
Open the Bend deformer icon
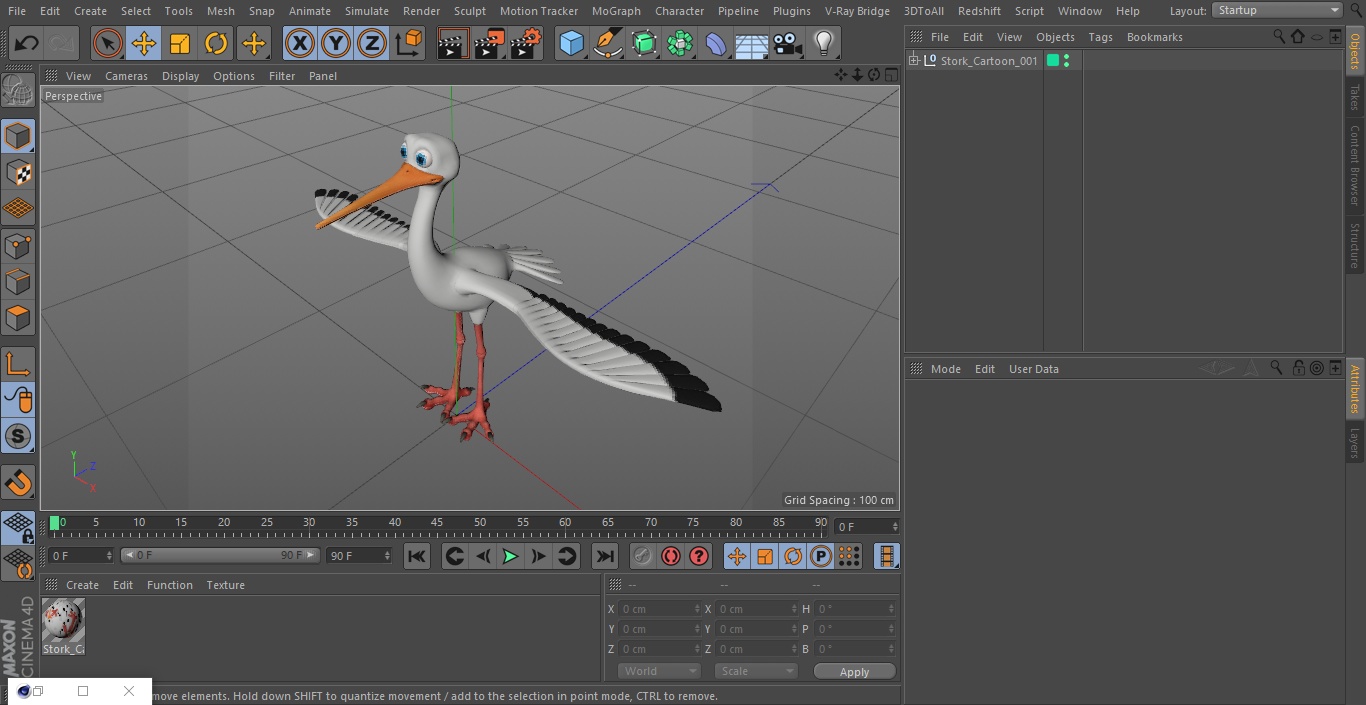716,44
